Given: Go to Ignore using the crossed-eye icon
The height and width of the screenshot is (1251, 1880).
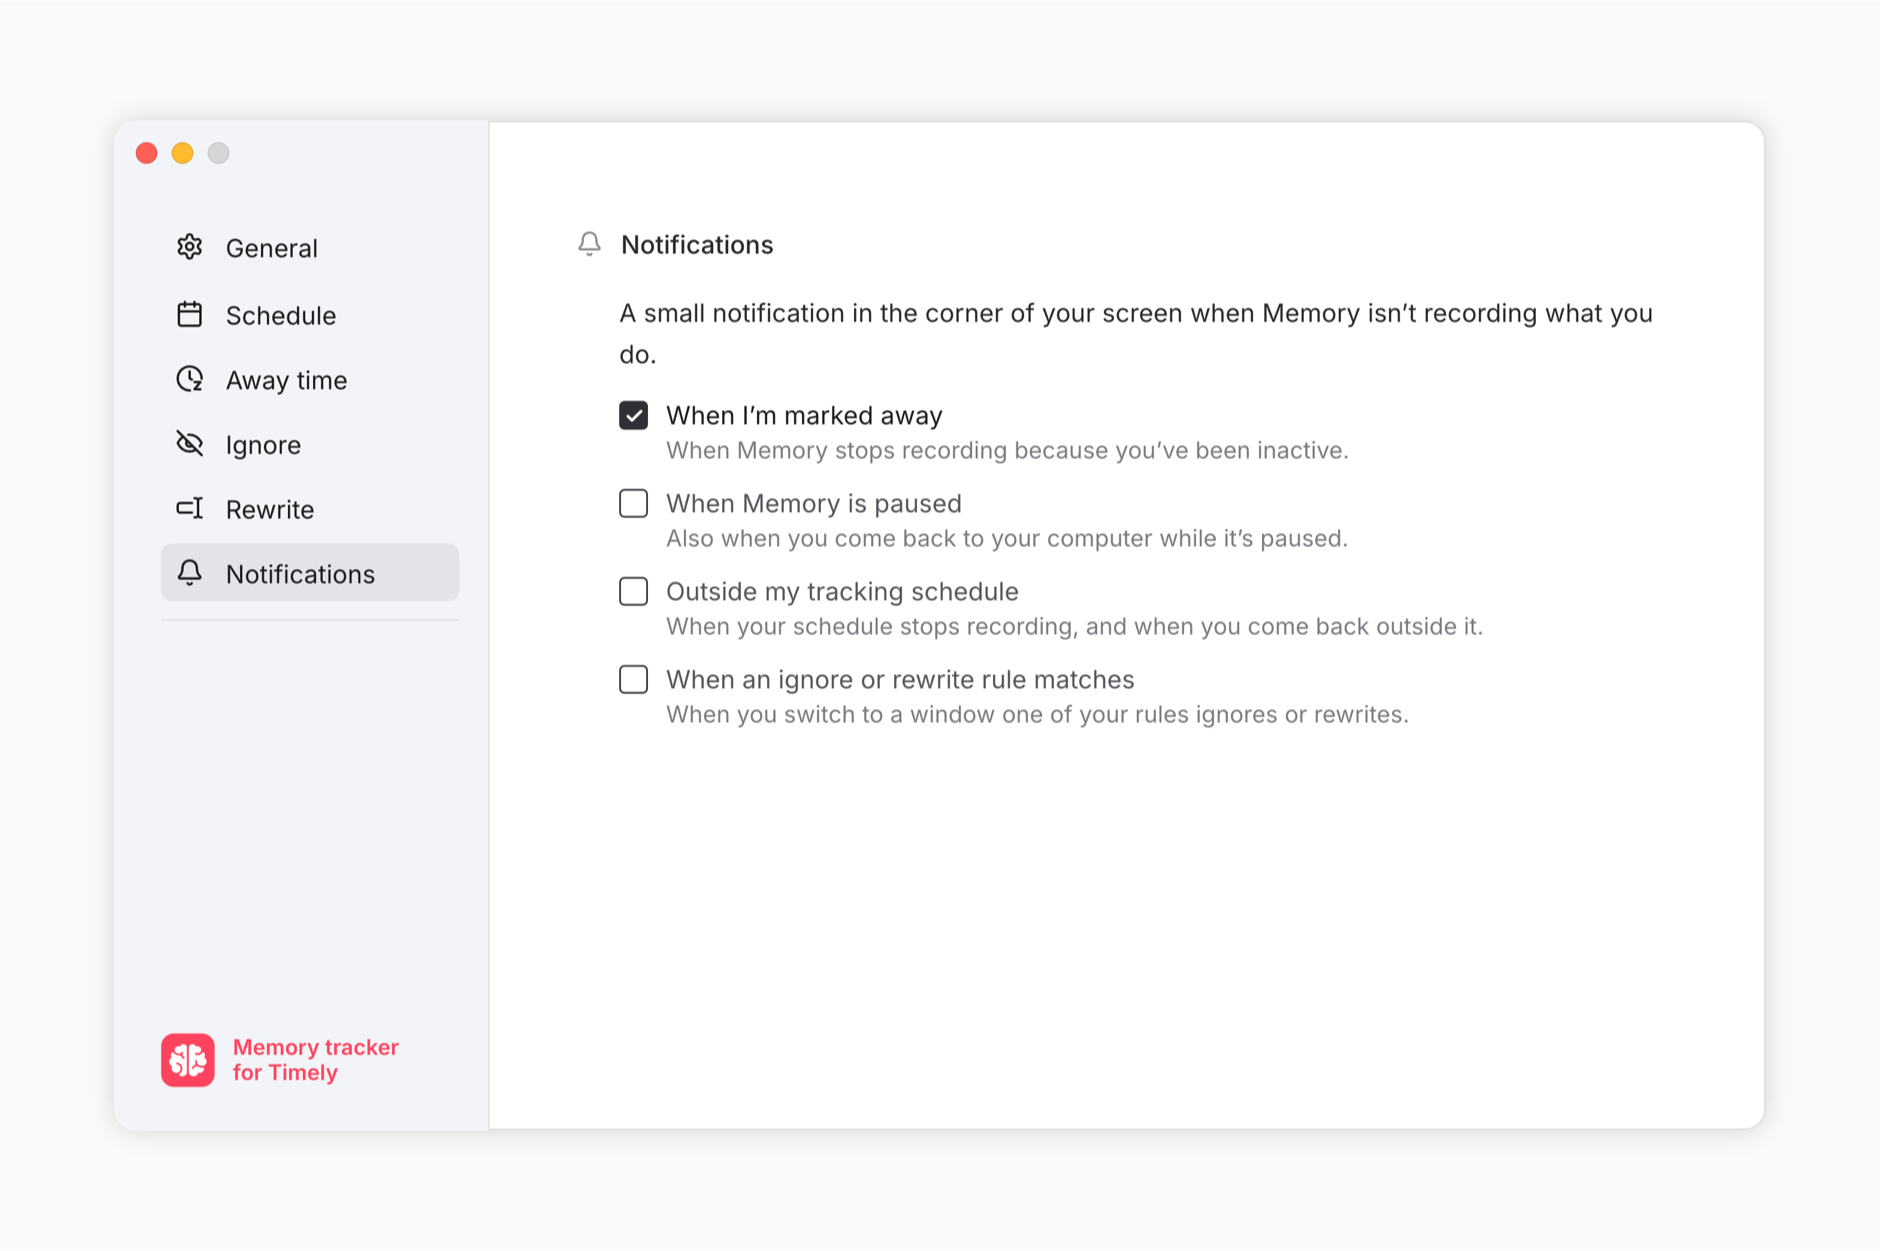Looking at the screenshot, I should 190,444.
